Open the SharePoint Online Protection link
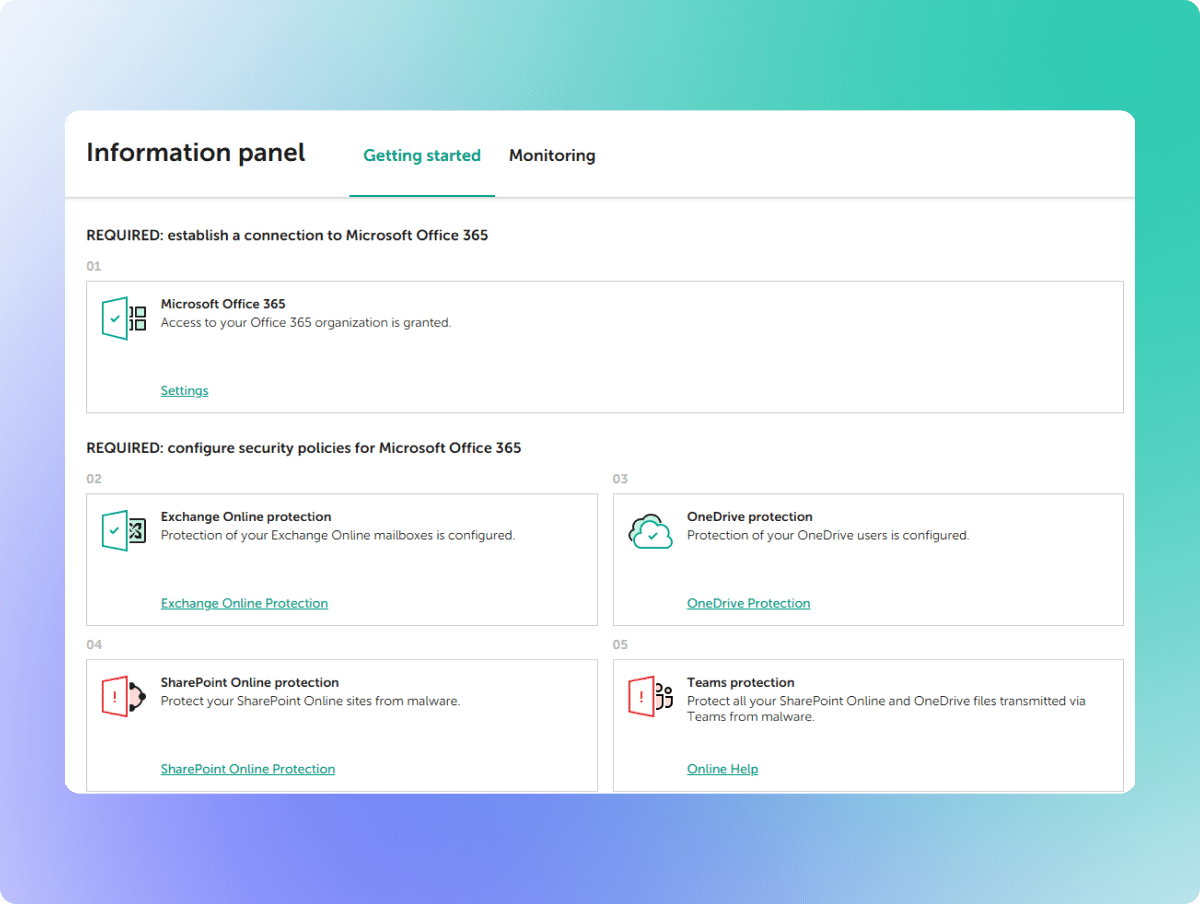 (248, 769)
